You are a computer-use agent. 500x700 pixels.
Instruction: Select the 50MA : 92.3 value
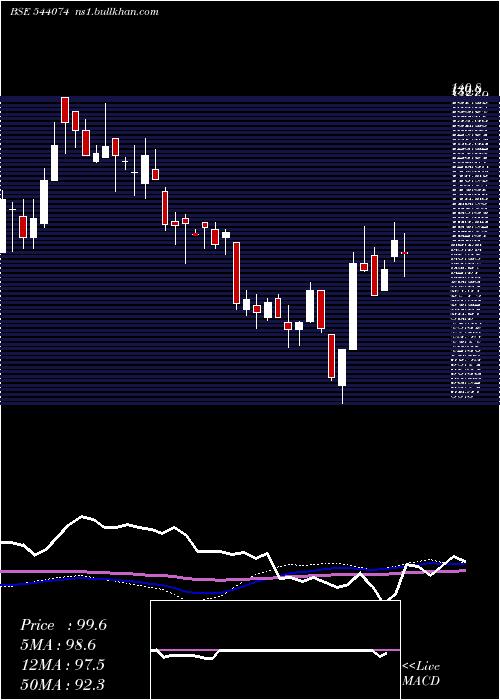tap(63, 684)
